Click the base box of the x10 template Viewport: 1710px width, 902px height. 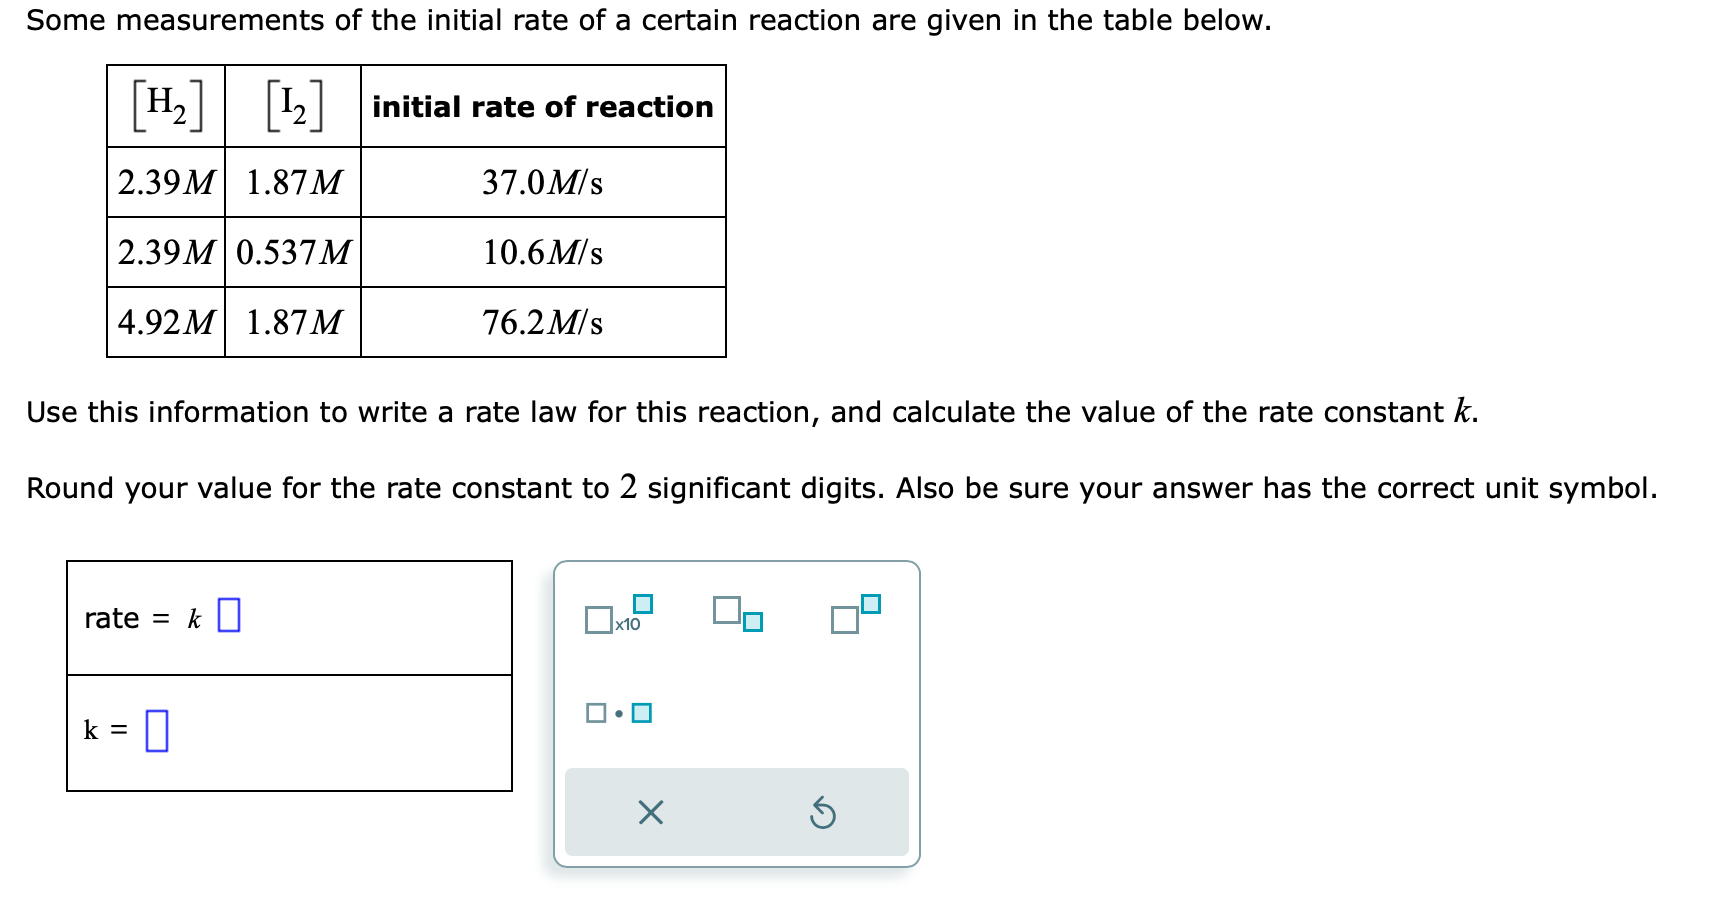point(597,620)
